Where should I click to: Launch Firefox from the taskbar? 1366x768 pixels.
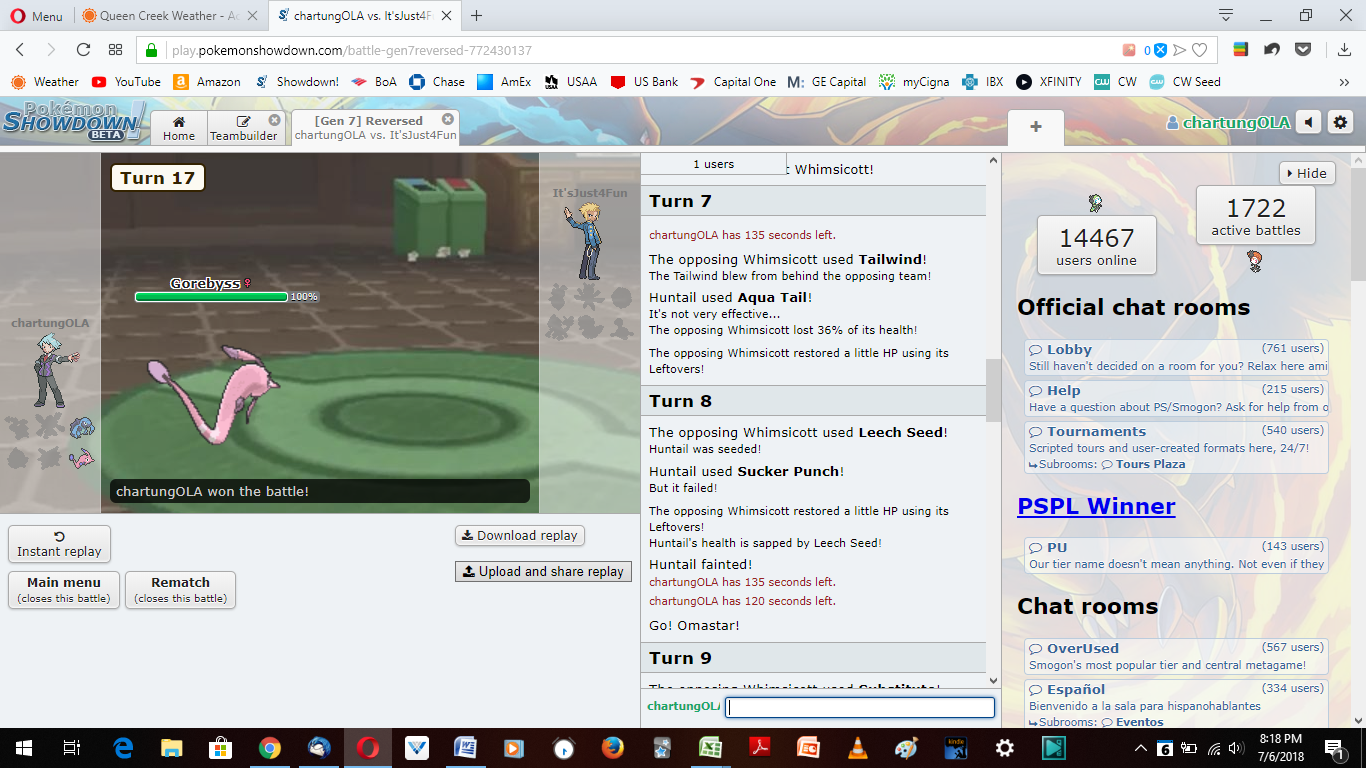pos(613,748)
